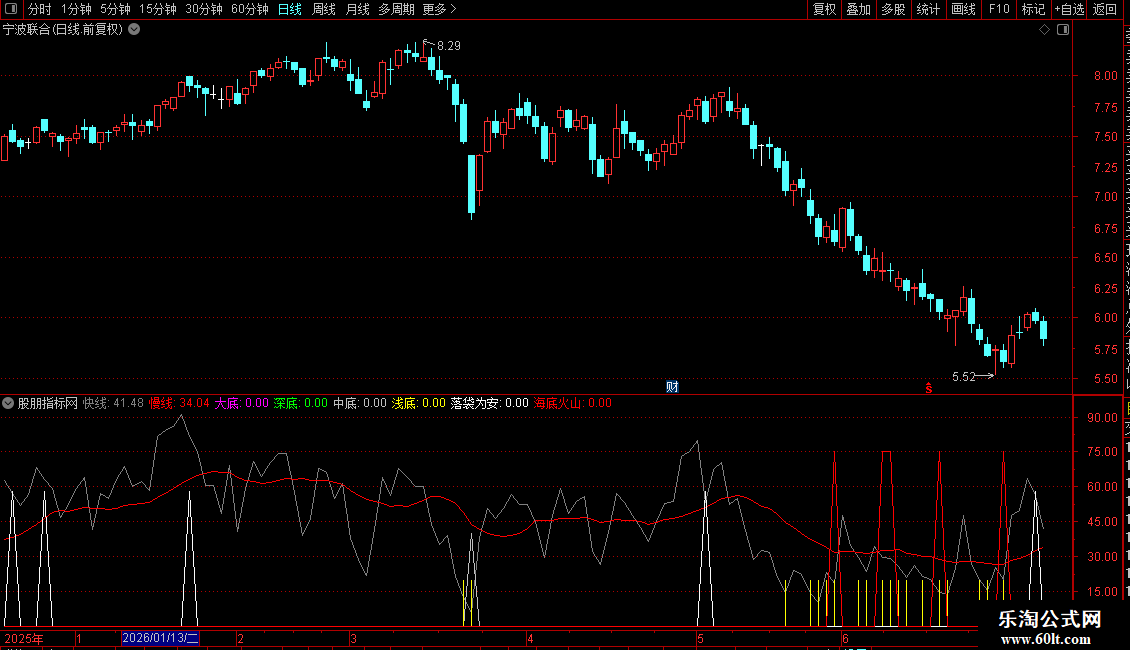Click month 3 on the time axis

(353, 639)
